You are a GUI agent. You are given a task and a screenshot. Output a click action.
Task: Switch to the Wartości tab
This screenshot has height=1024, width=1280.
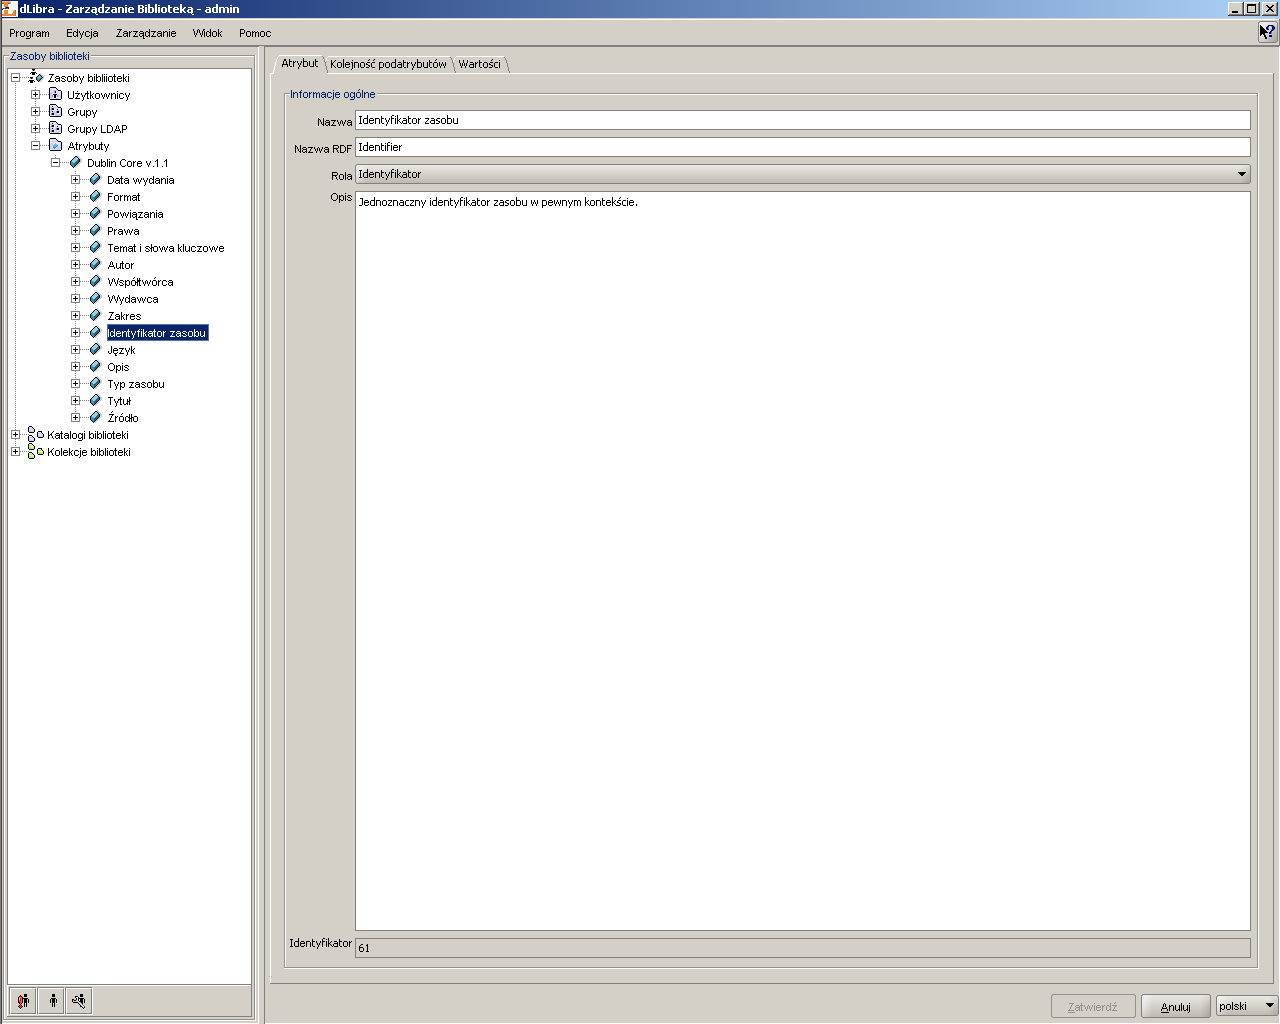pyautogui.click(x=480, y=64)
